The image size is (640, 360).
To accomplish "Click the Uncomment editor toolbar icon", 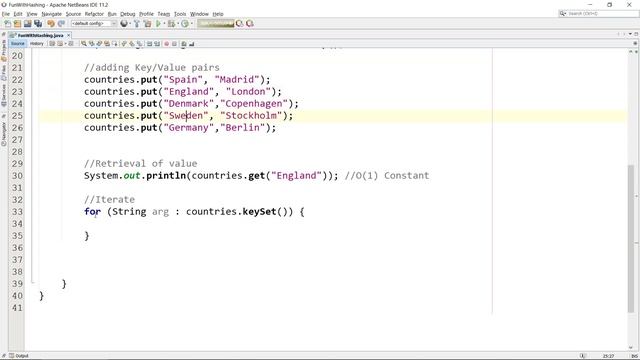I will tap(191, 44).
